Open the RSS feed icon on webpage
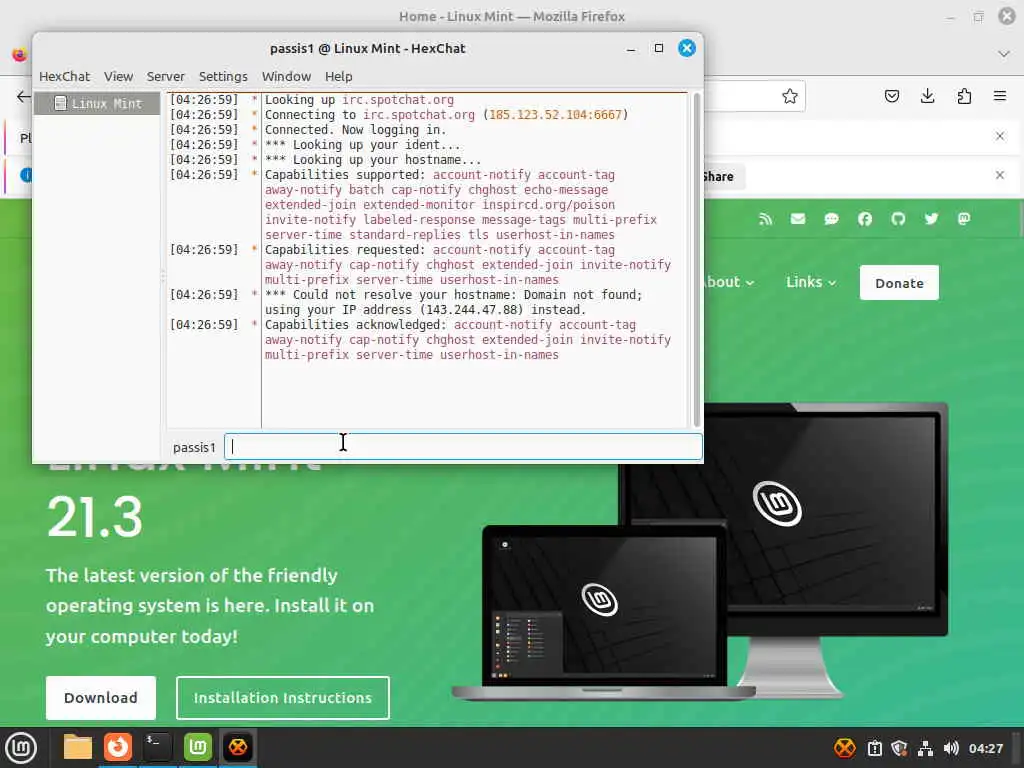 pyautogui.click(x=765, y=219)
